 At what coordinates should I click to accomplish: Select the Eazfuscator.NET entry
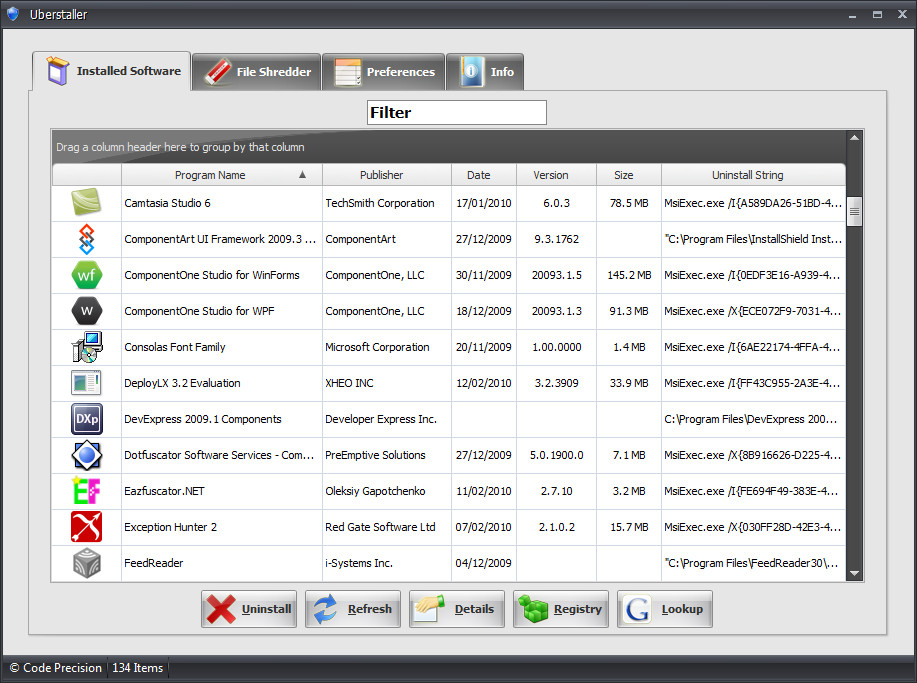click(164, 491)
